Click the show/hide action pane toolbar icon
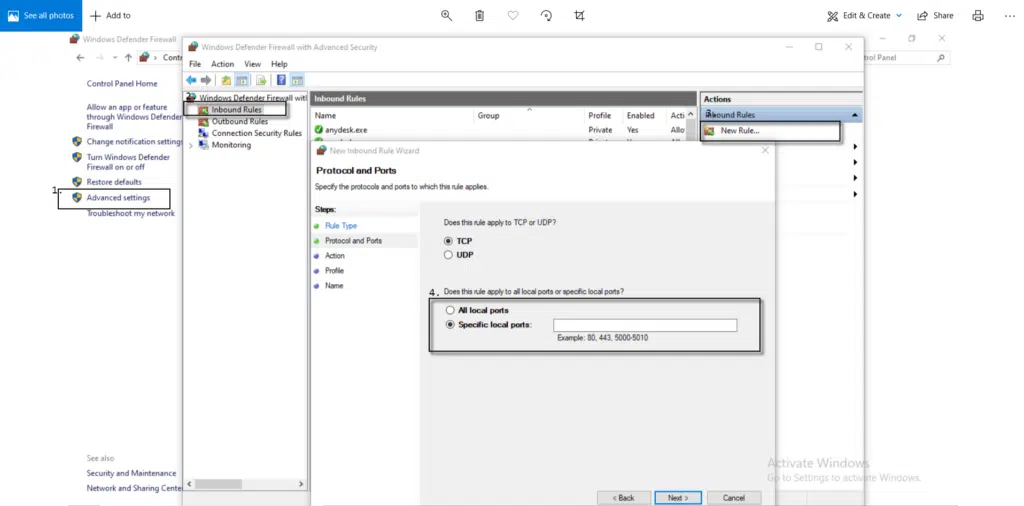The image size is (1024, 506). pyautogui.click(x=297, y=80)
